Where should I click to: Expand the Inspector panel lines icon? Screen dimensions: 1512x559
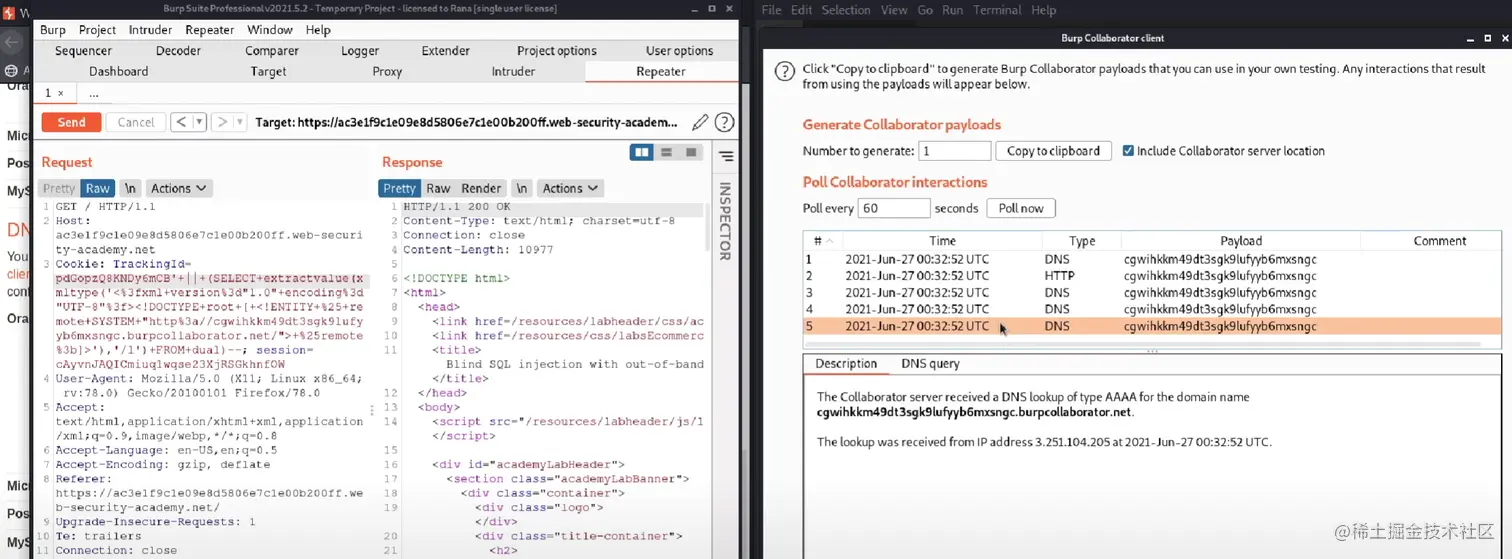click(x=726, y=157)
